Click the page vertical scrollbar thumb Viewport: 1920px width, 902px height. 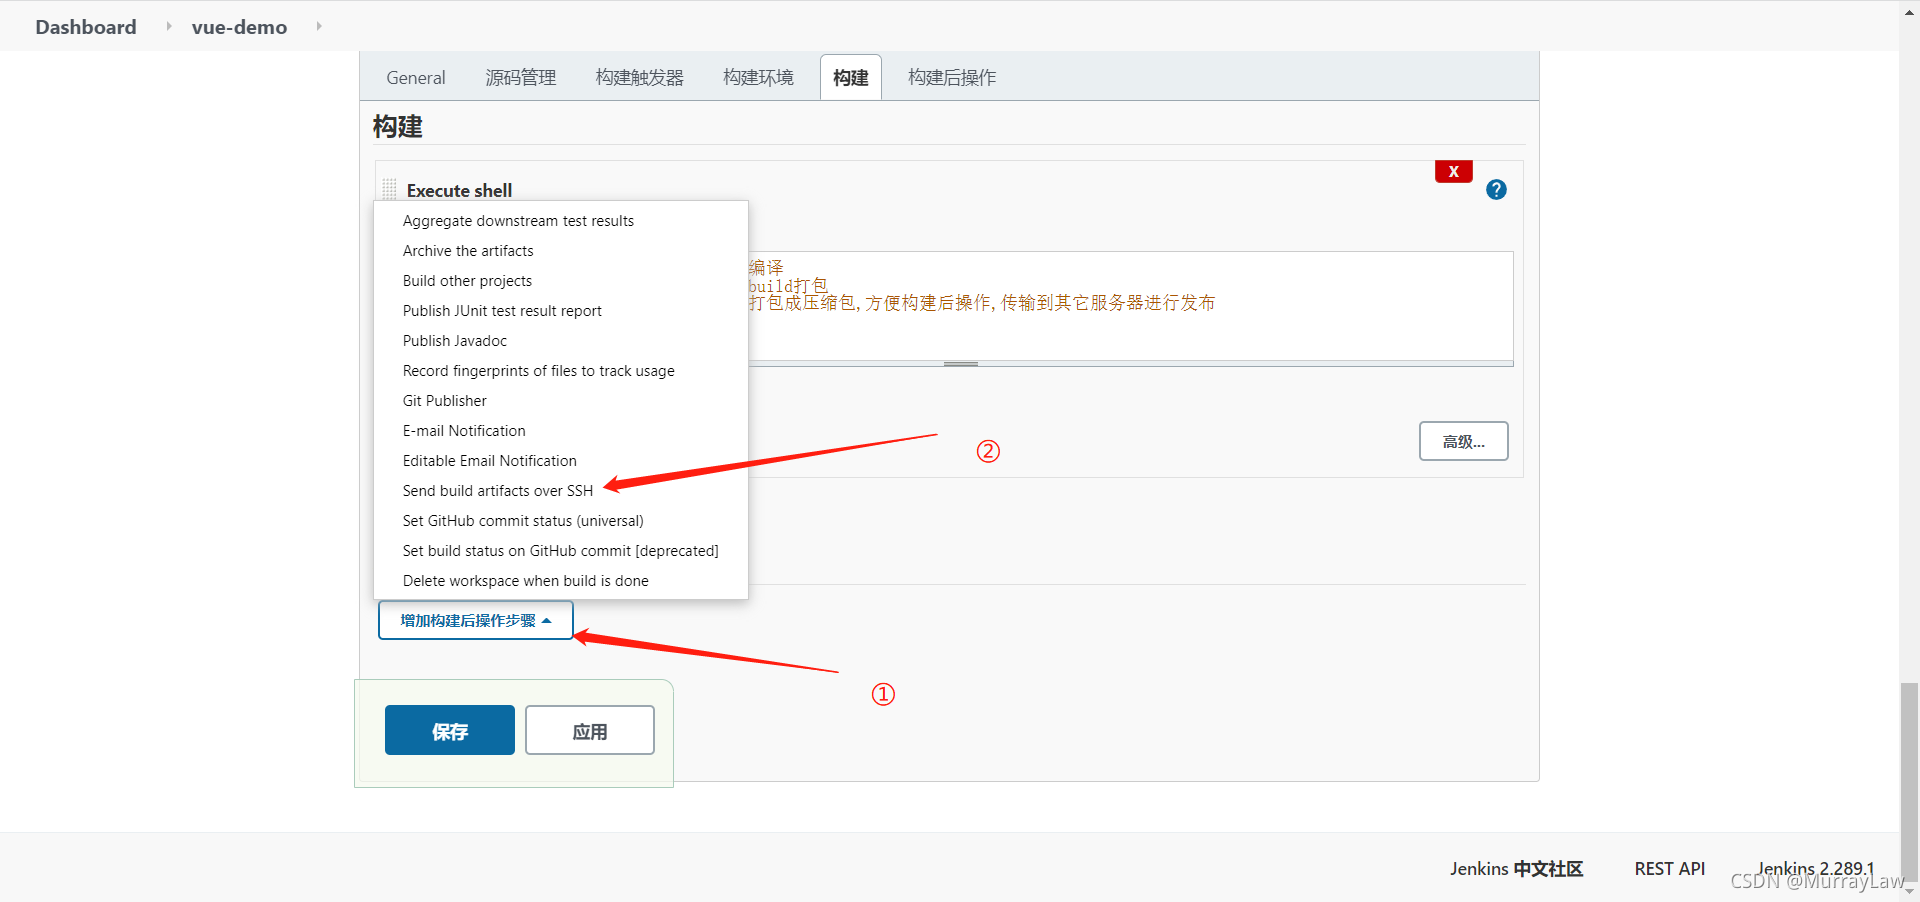point(1910,780)
